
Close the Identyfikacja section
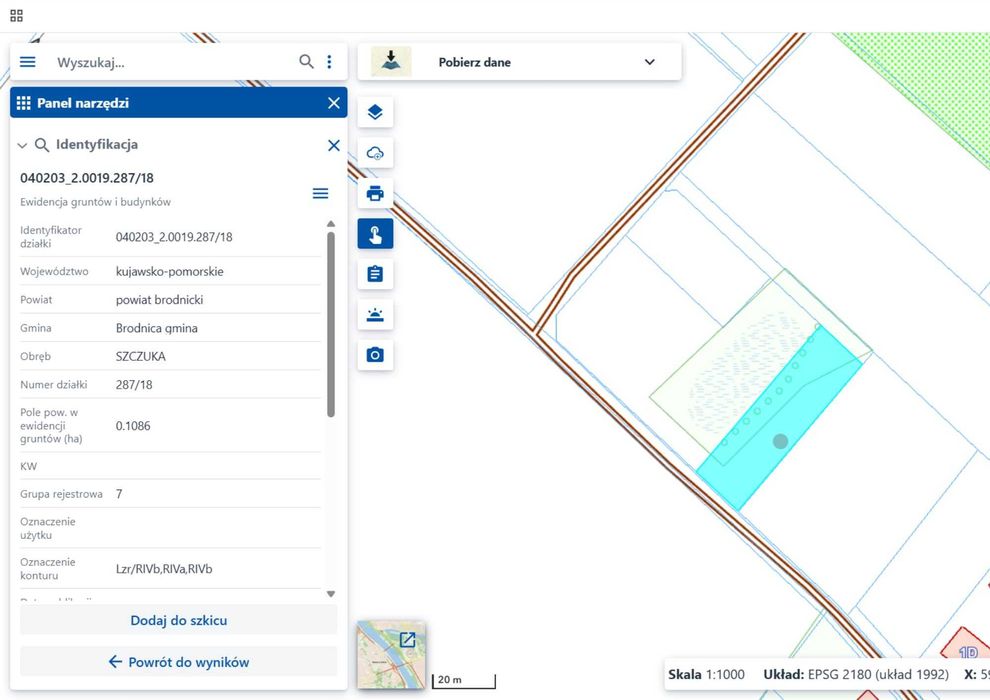334,145
